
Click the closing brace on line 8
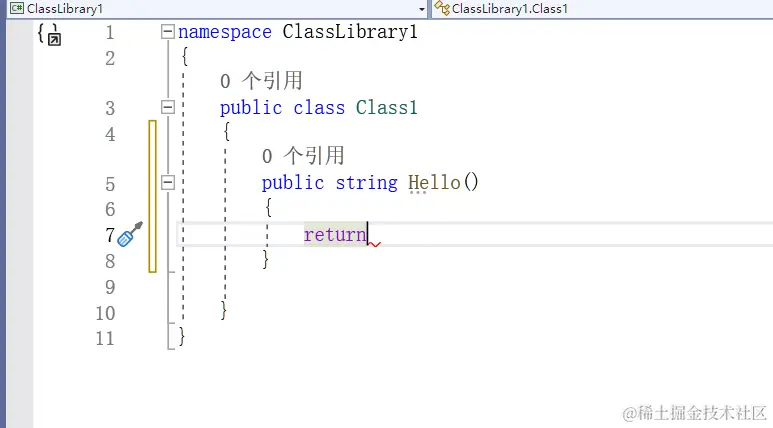(265, 259)
